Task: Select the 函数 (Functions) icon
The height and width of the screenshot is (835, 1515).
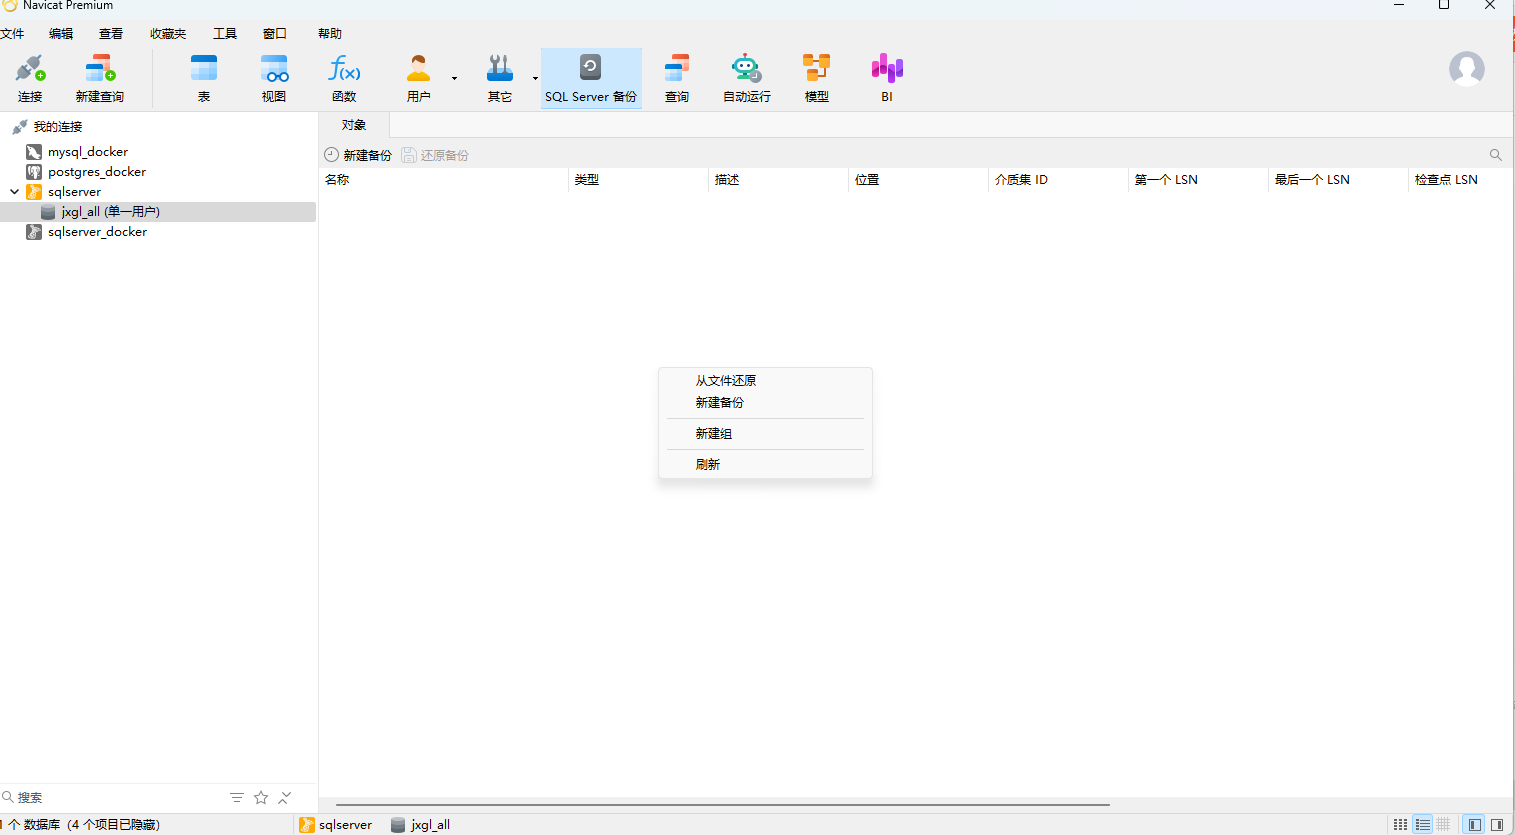Action: [x=343, y=77]
